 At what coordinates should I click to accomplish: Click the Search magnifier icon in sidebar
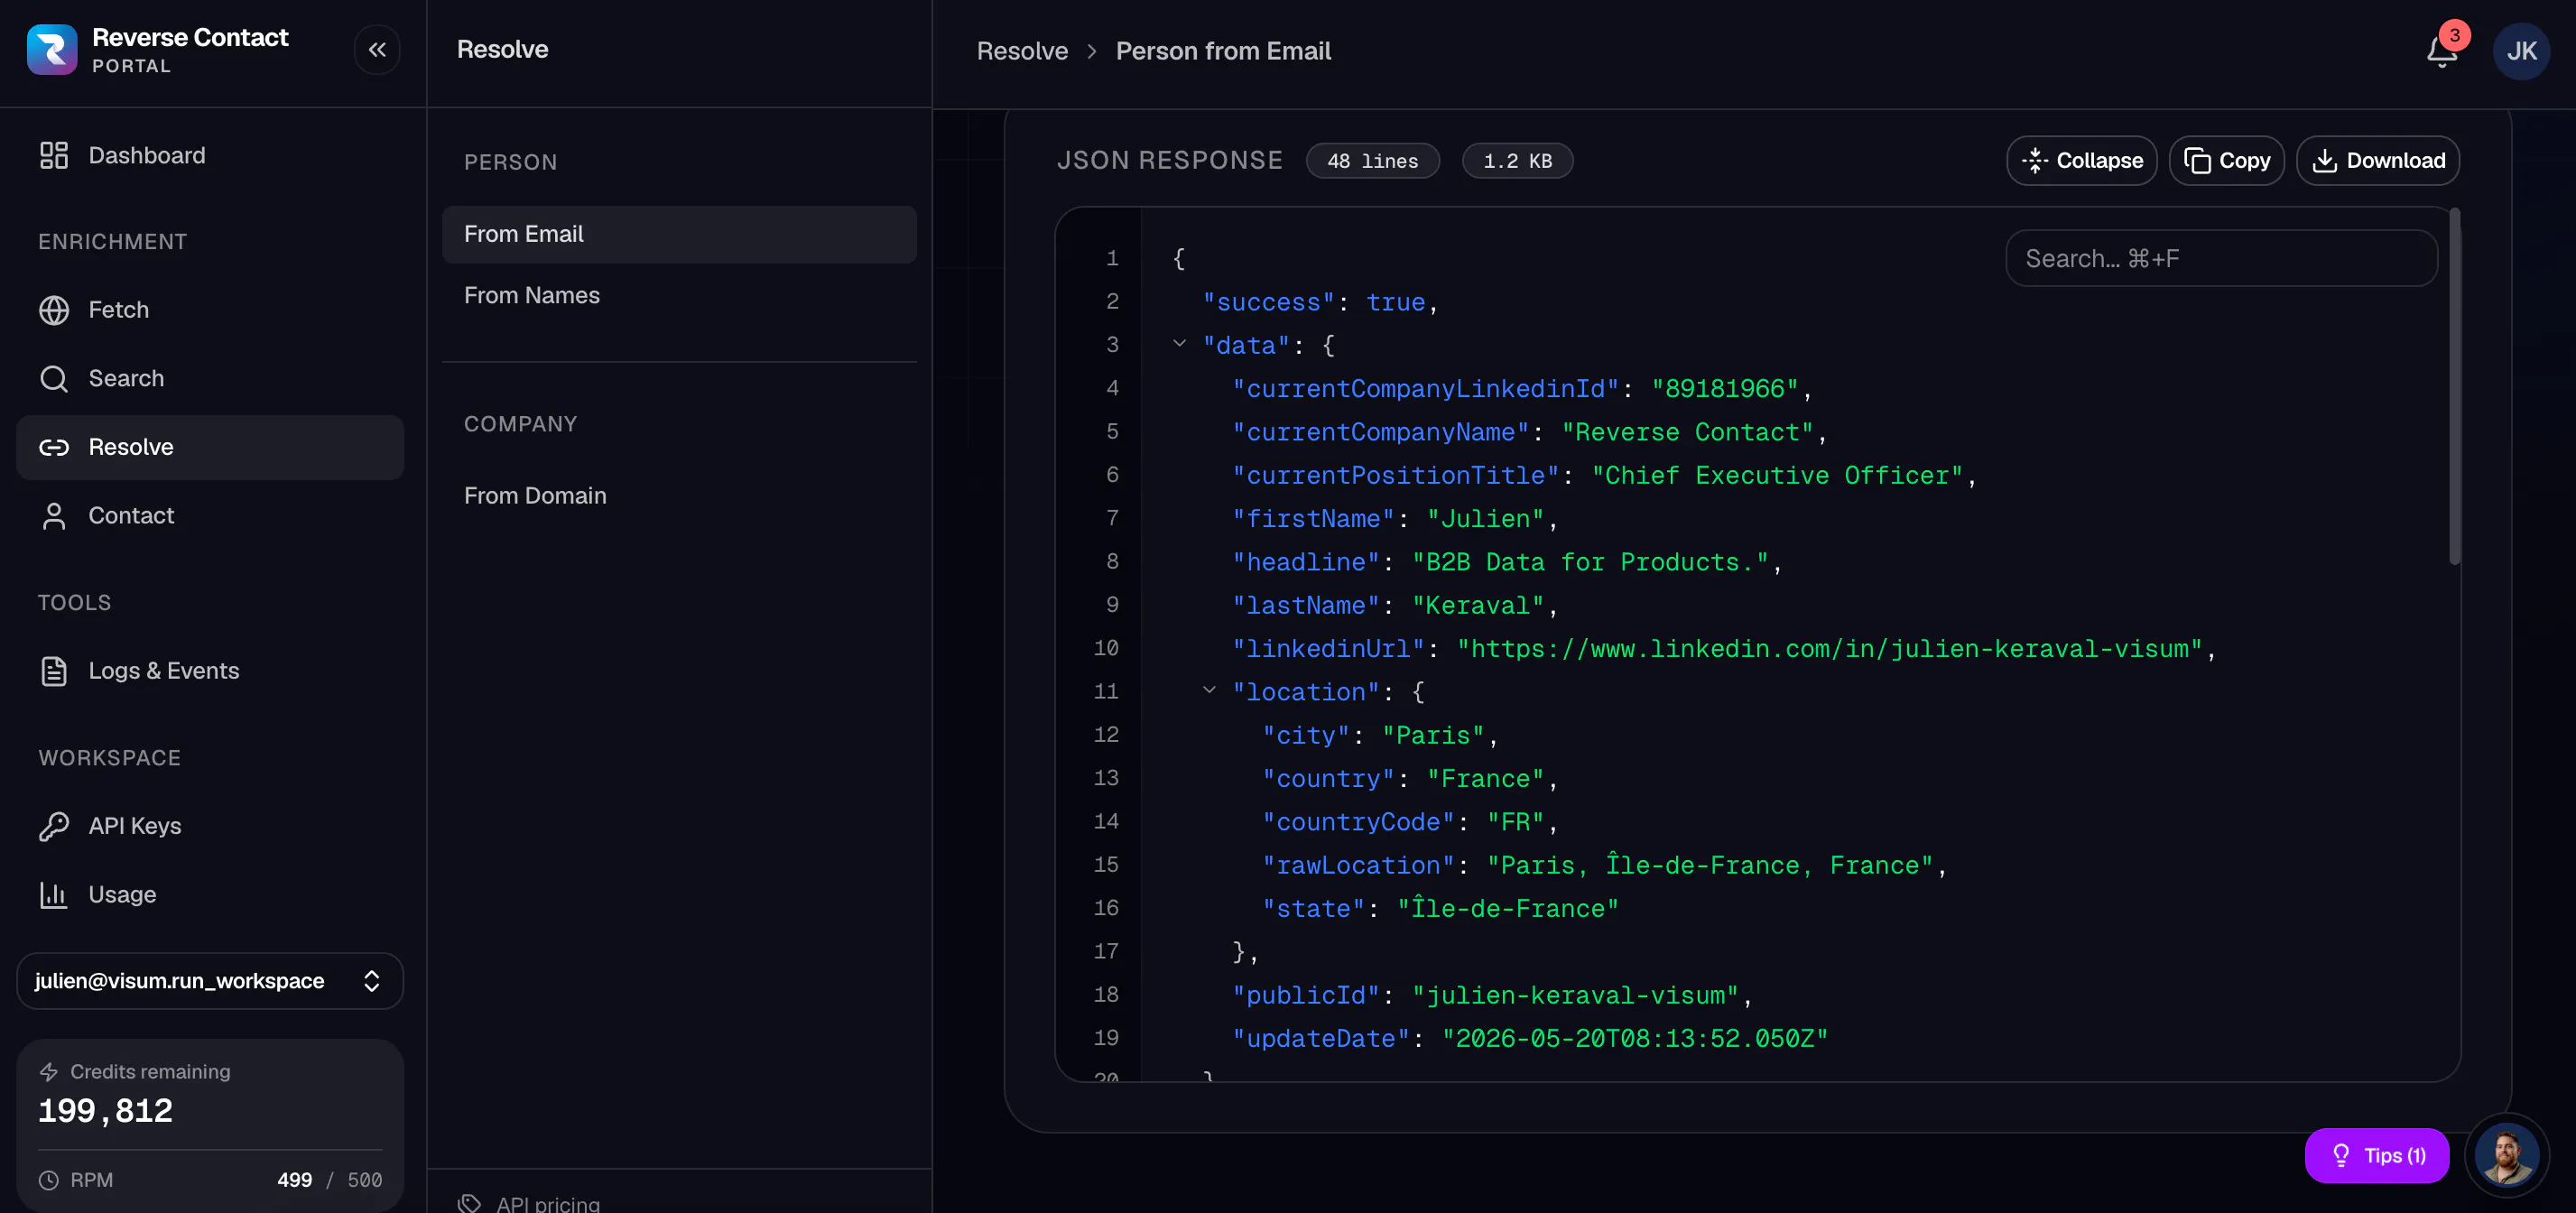click(54, 378)
